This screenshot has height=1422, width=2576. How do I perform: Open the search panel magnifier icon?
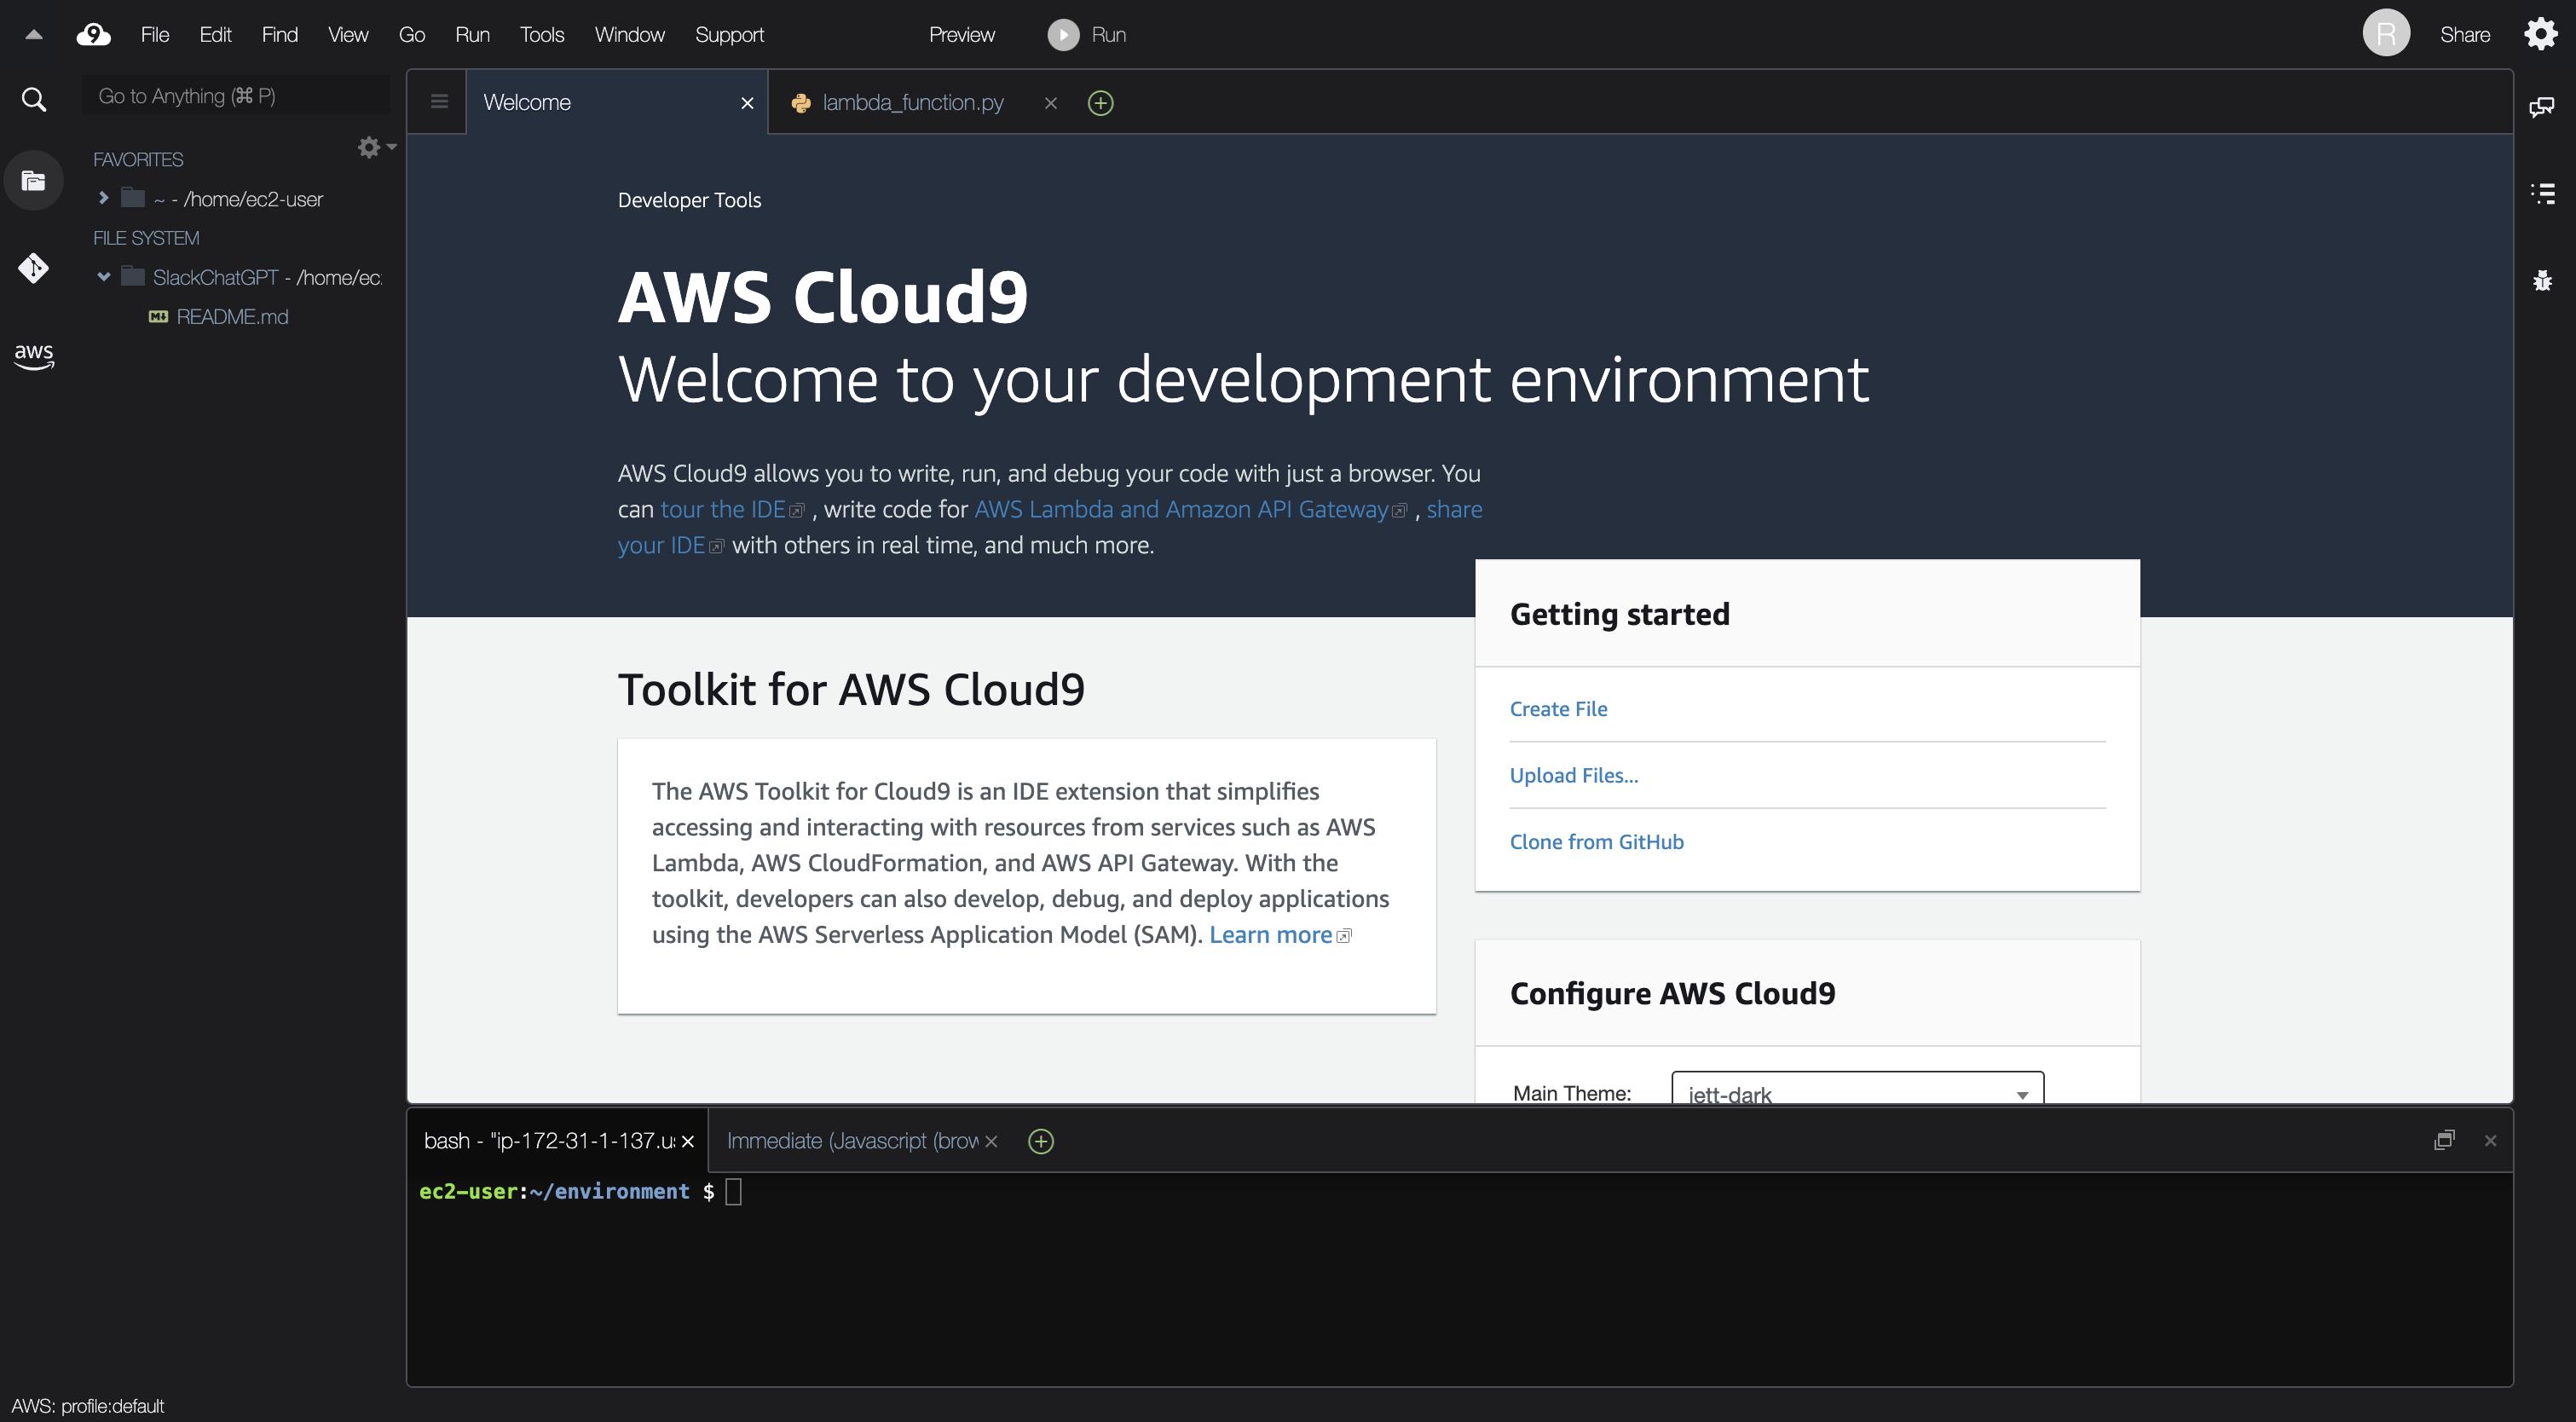(33, 99)
